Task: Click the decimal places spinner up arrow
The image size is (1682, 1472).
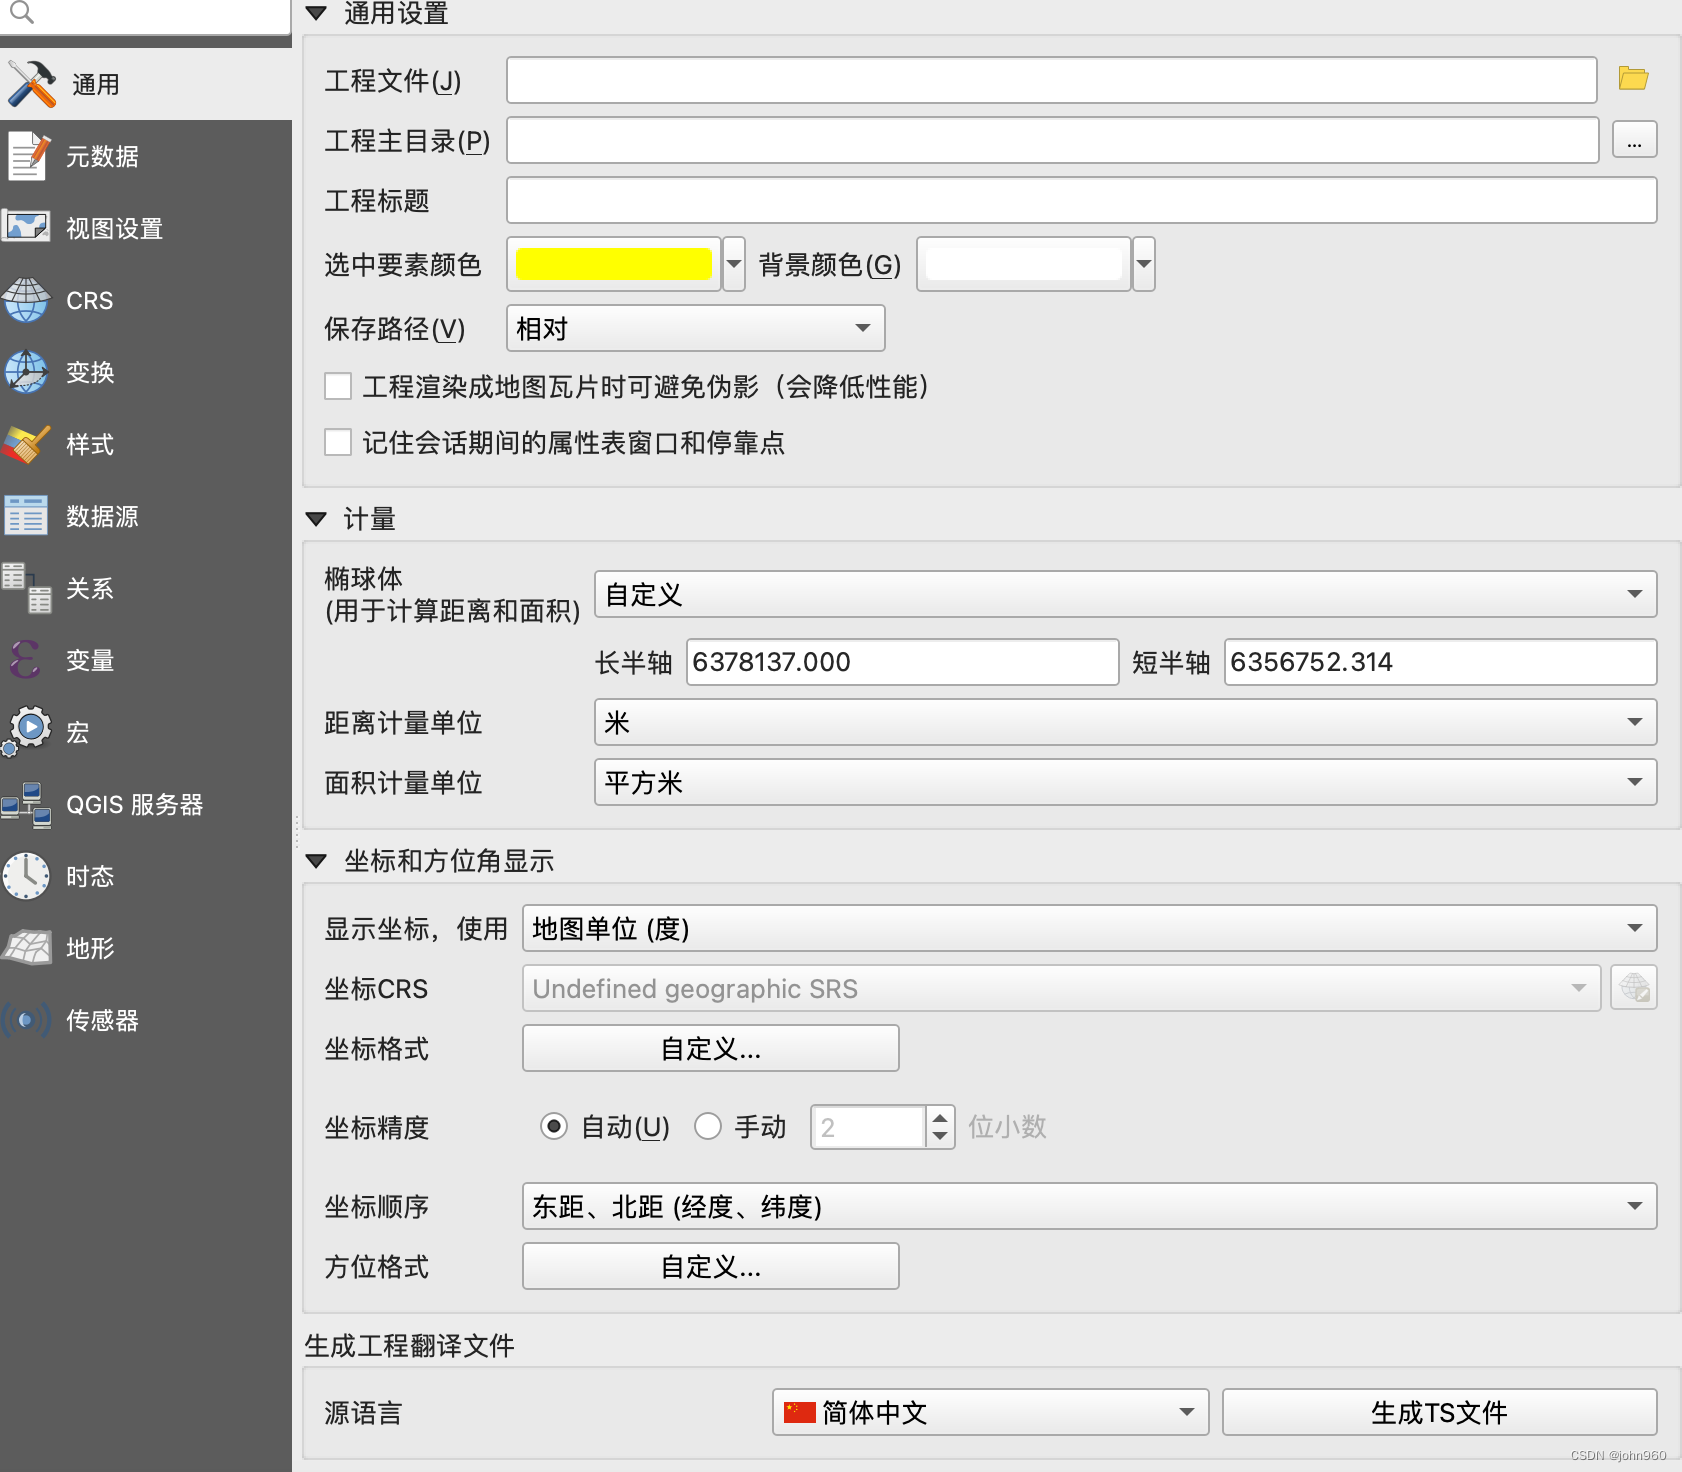Action: (x=940, y=1117)
